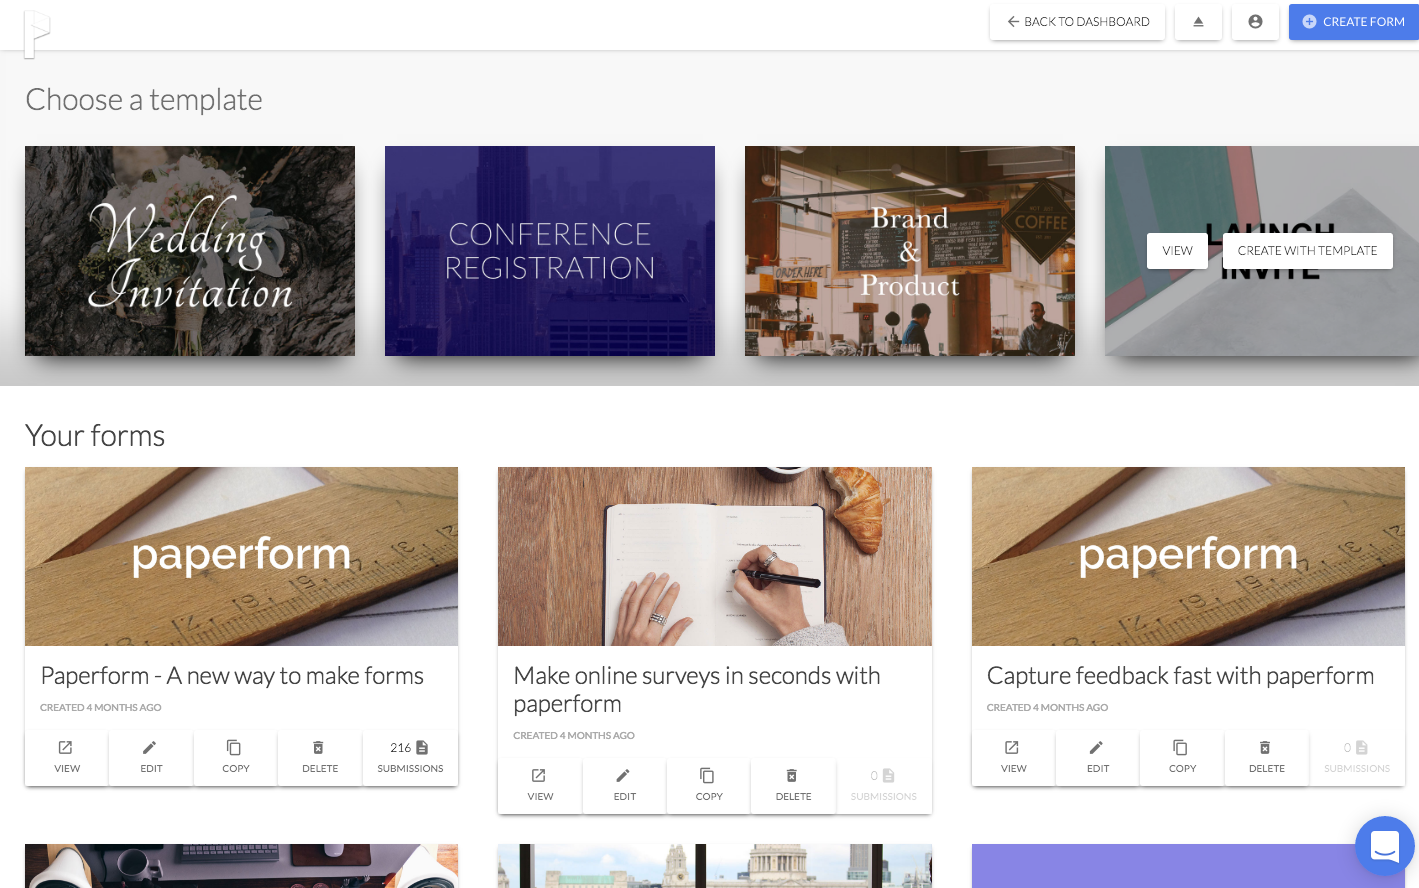The image size is (1419, 888).
Task: Click the Paperform logo in header
Action: coord(36,33)
